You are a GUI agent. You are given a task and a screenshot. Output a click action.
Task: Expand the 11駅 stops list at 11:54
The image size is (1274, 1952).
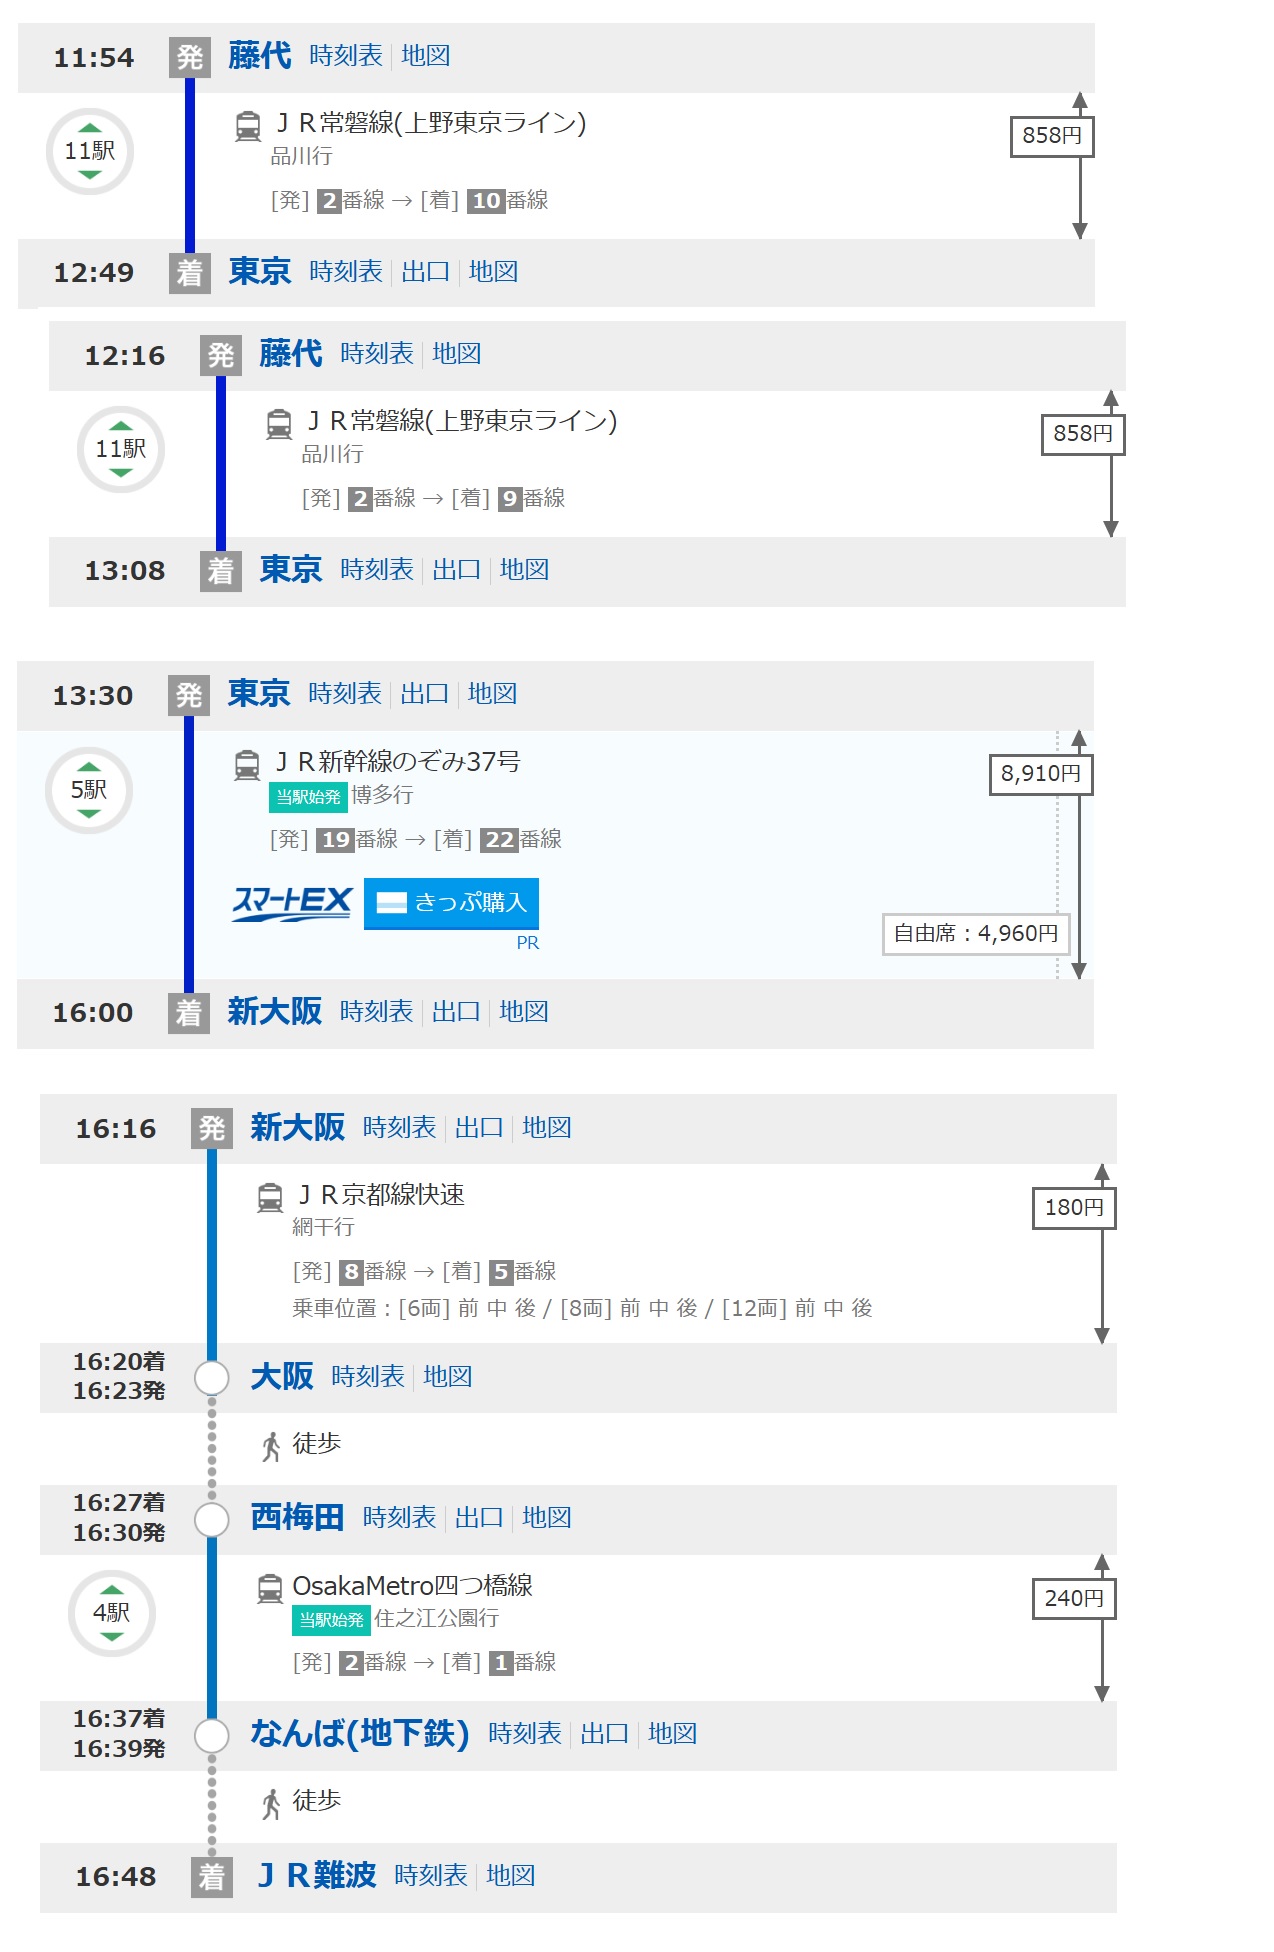pyautogui.click(x=90, y=152)
